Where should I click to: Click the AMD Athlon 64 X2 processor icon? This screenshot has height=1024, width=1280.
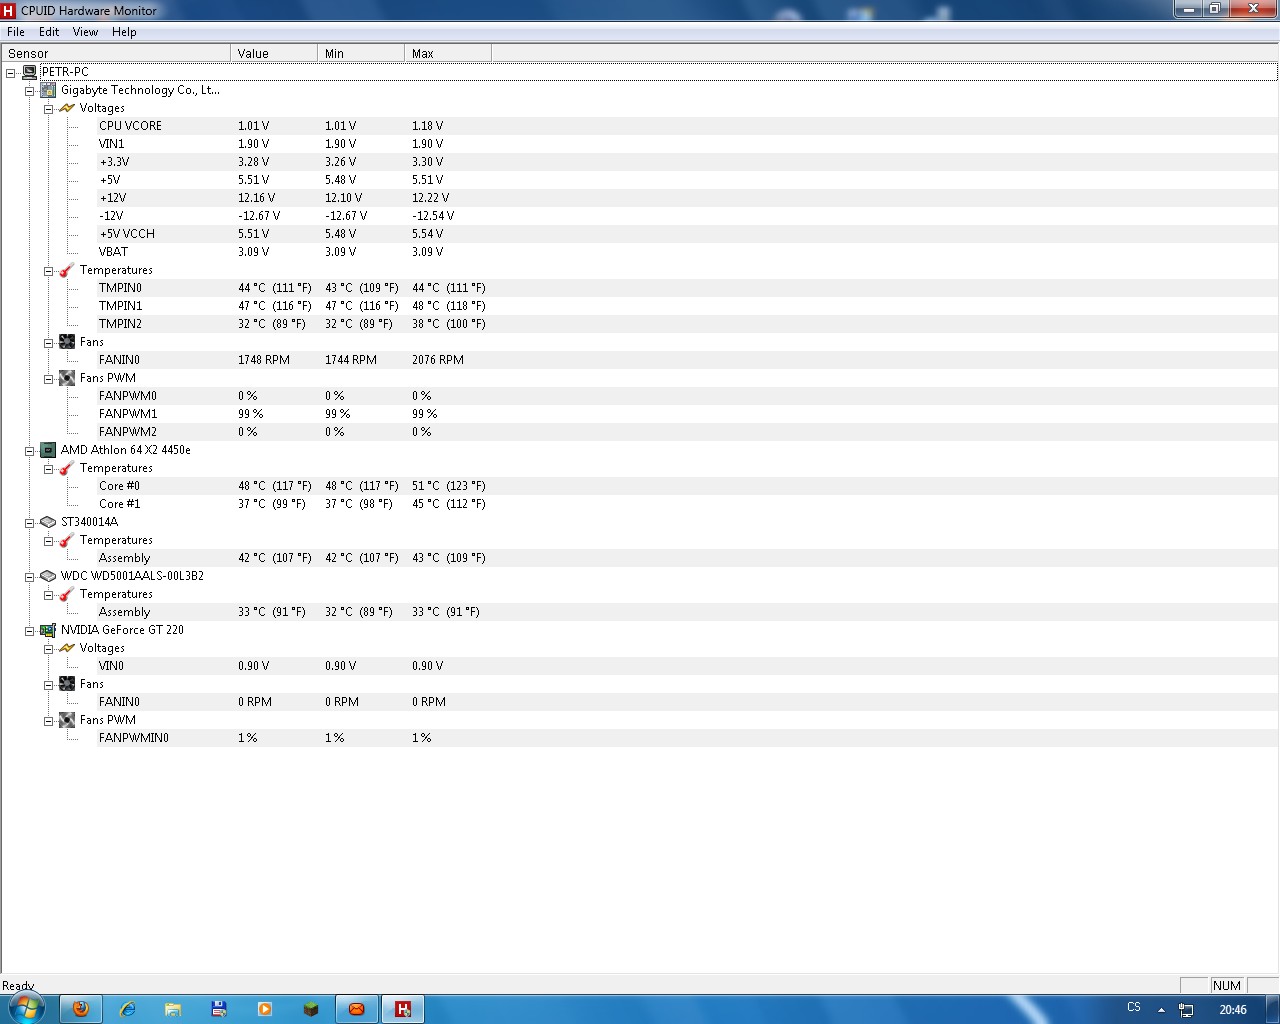click(48, 450)
